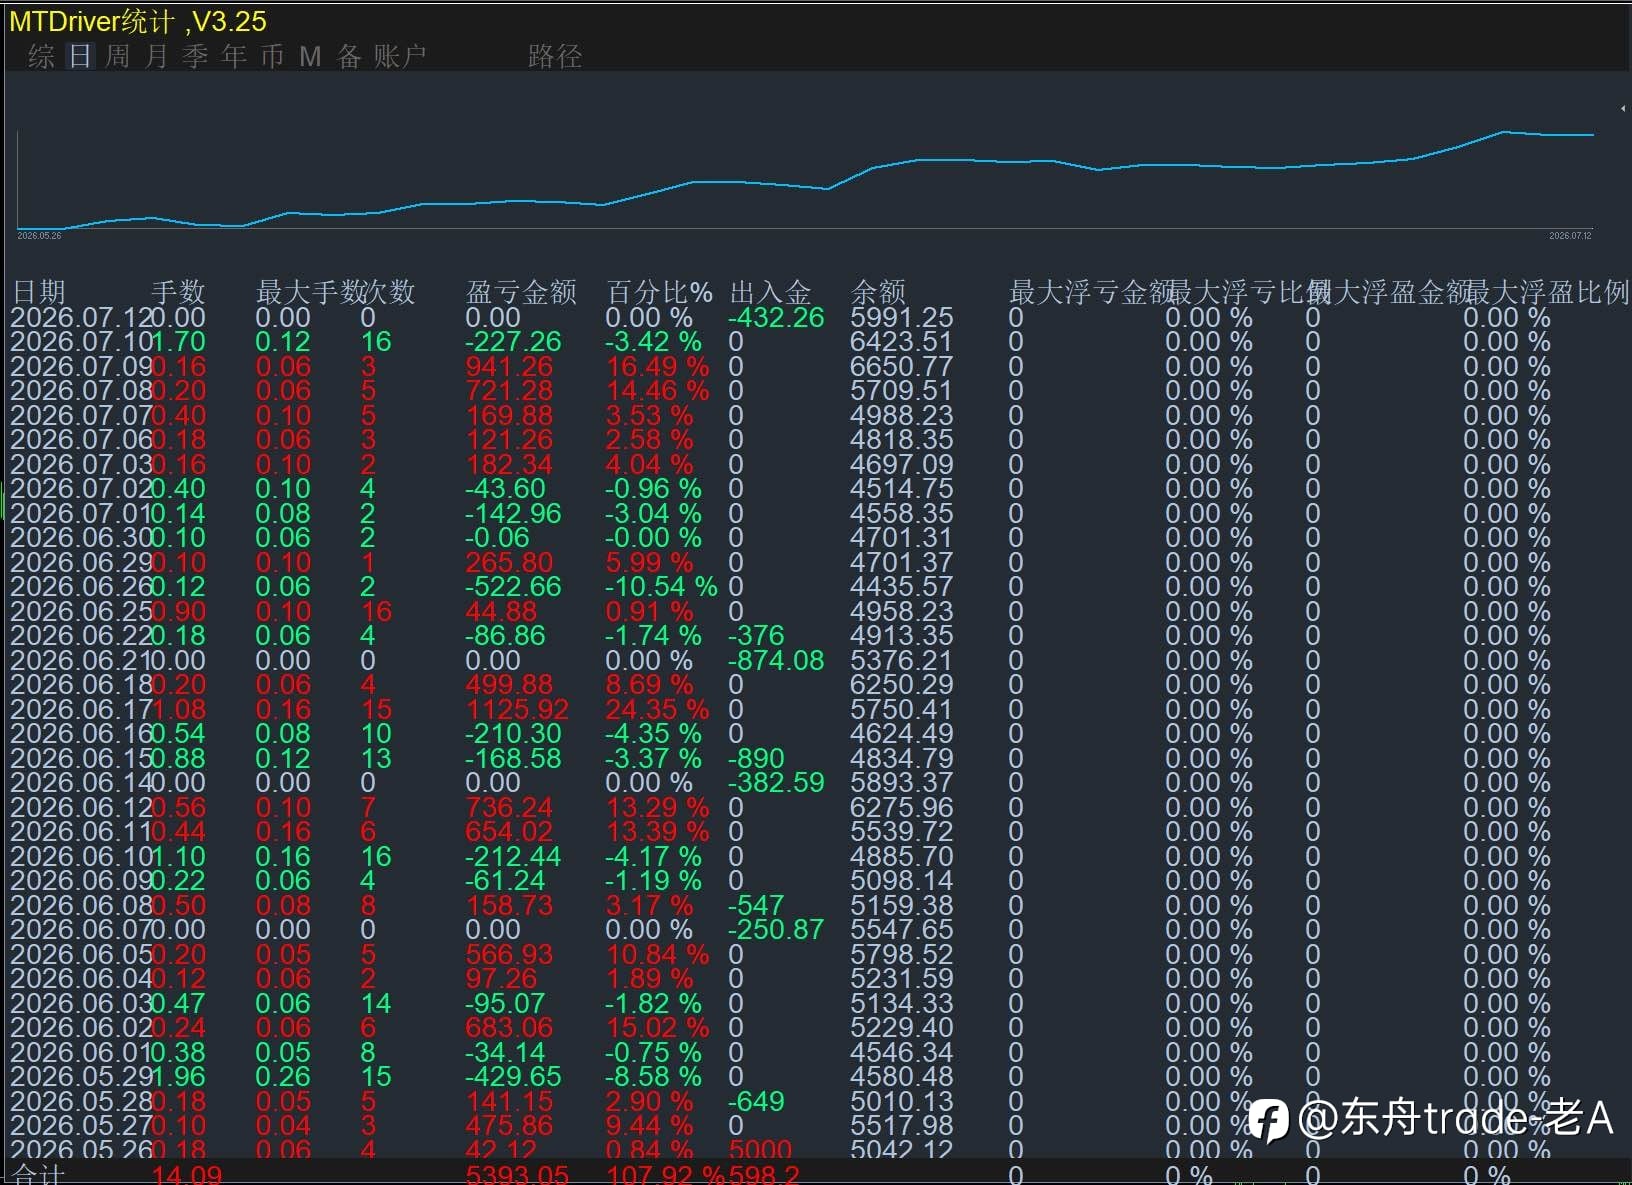This screenshot has width=1632, height=1185.
Task: Click the loss value -142.96
Action: click(x=513, y=513)
